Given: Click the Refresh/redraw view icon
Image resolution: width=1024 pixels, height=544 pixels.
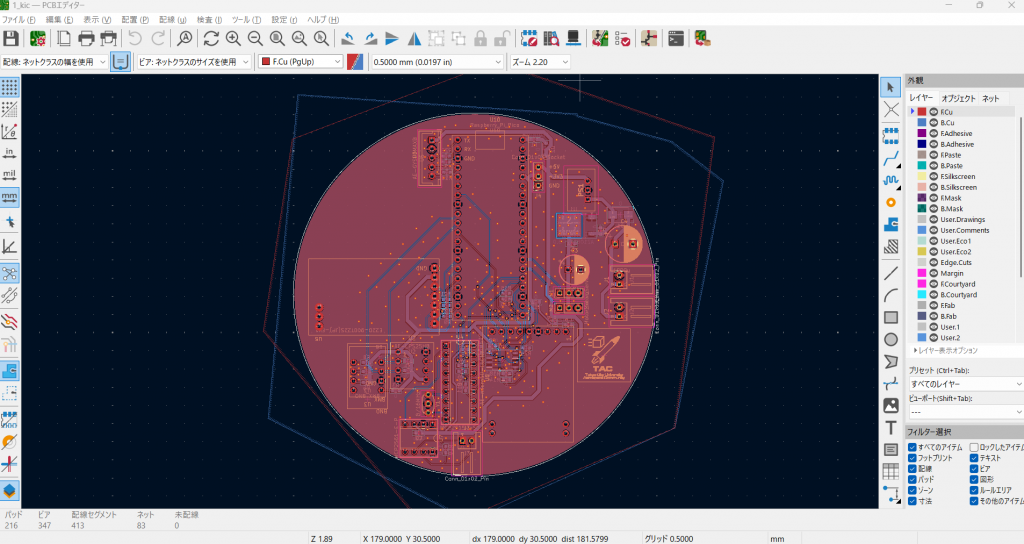Looking at the screenshot, I should 211,39.
